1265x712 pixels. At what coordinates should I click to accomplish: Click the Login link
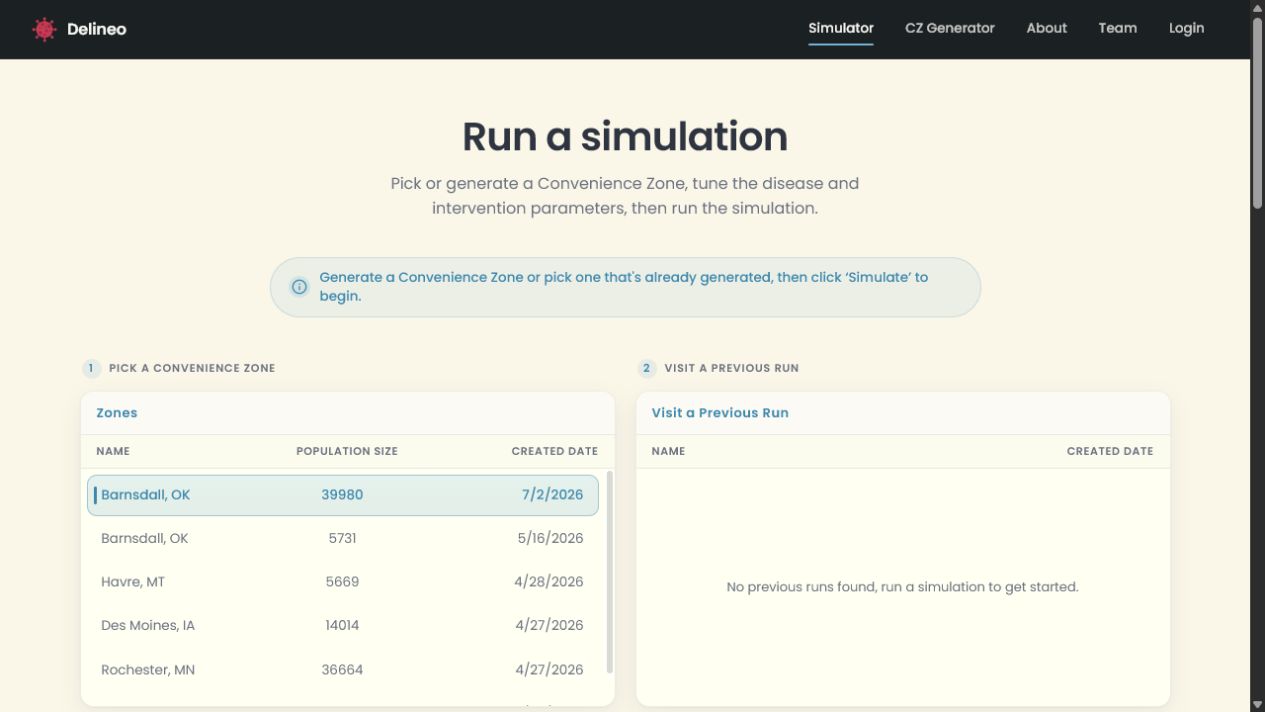(x=1187, y=28)
